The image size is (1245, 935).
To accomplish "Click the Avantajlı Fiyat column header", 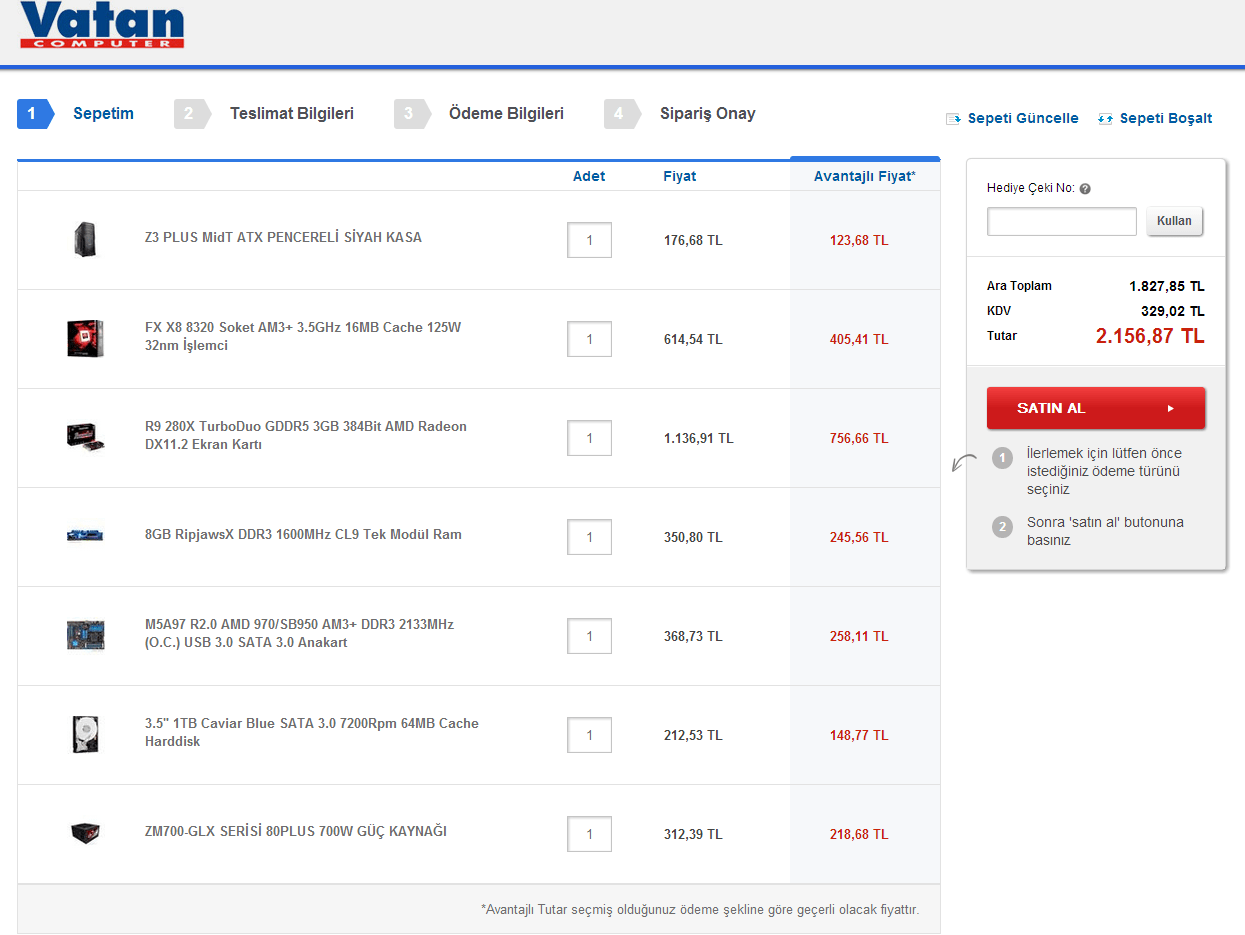I will pos(864,176).
